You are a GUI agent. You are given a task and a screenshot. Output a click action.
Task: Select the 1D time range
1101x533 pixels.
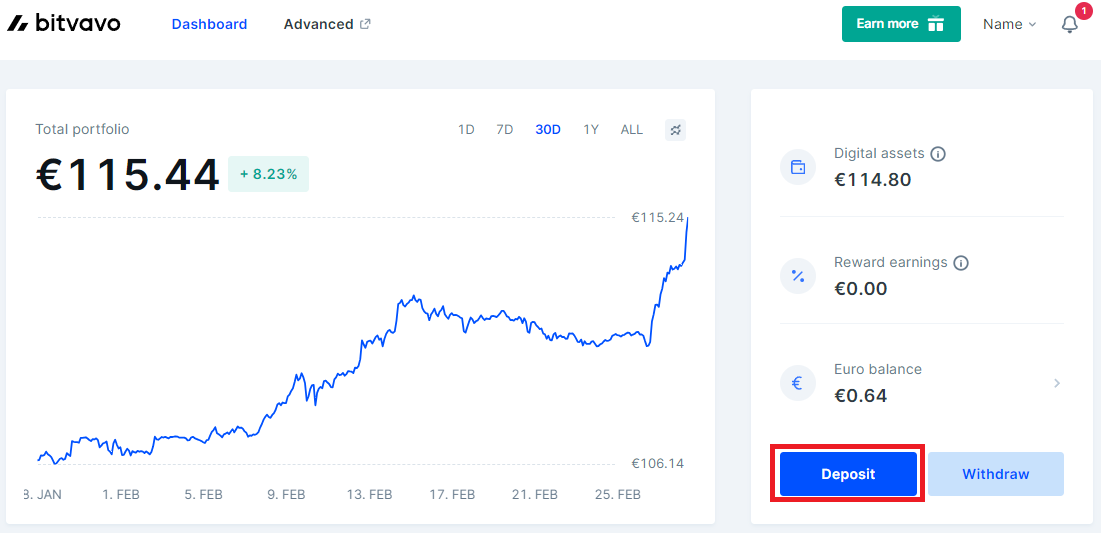click(466, 130)
